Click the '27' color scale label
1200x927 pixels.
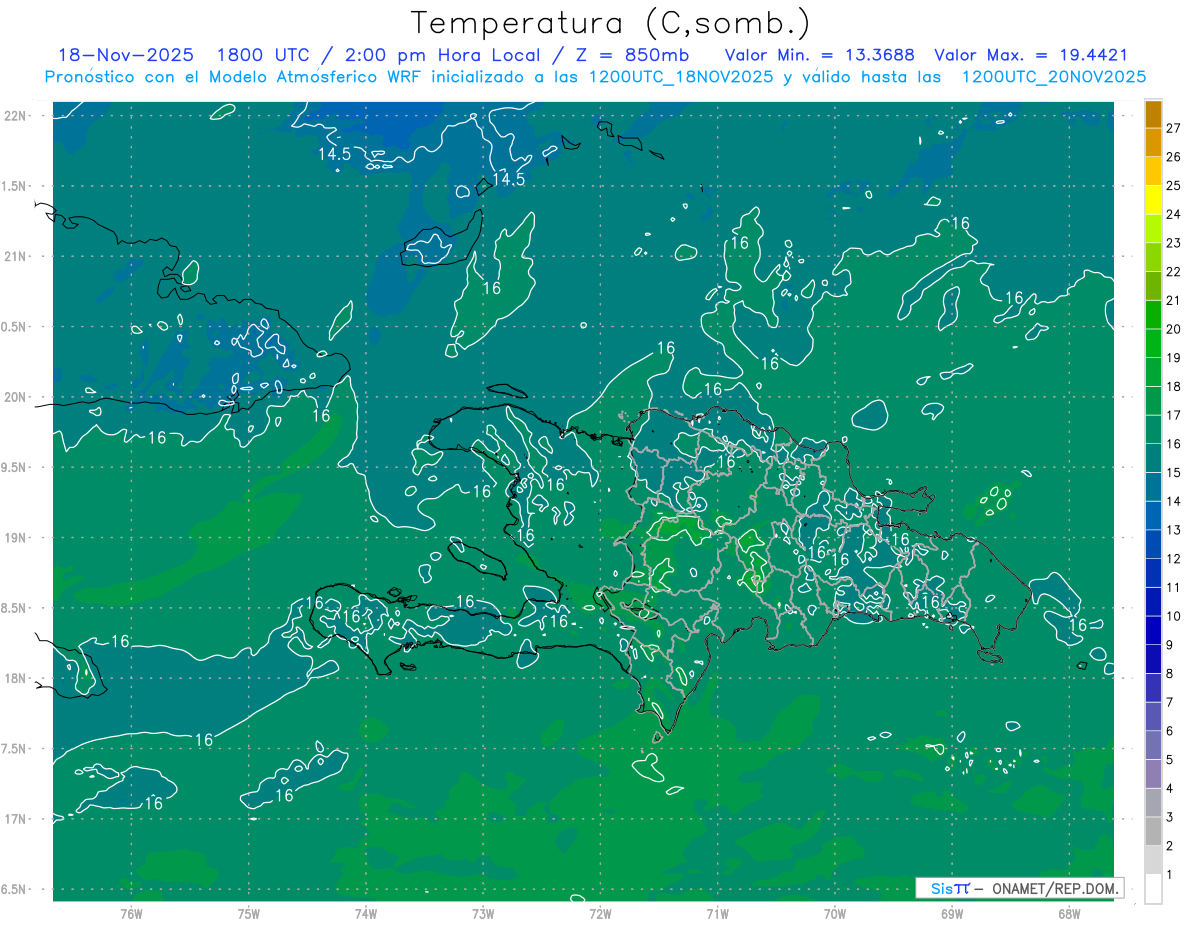click(1173, 128)
